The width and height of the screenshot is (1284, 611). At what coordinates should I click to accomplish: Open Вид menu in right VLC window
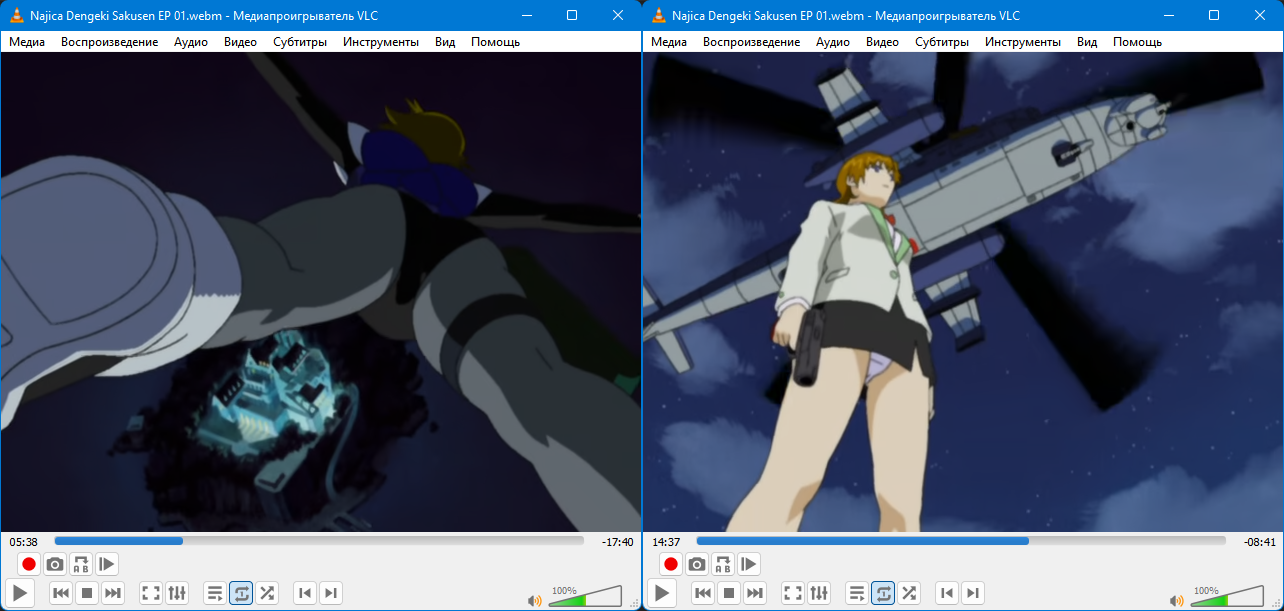1087,42
